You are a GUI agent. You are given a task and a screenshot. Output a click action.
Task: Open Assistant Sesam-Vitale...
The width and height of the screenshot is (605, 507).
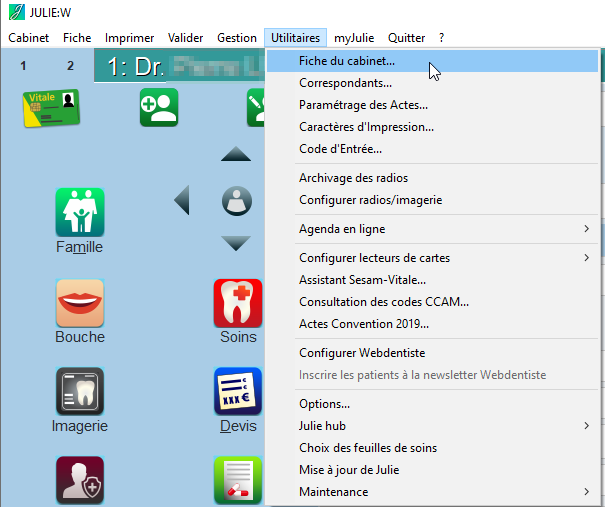(x=432, y=280)
